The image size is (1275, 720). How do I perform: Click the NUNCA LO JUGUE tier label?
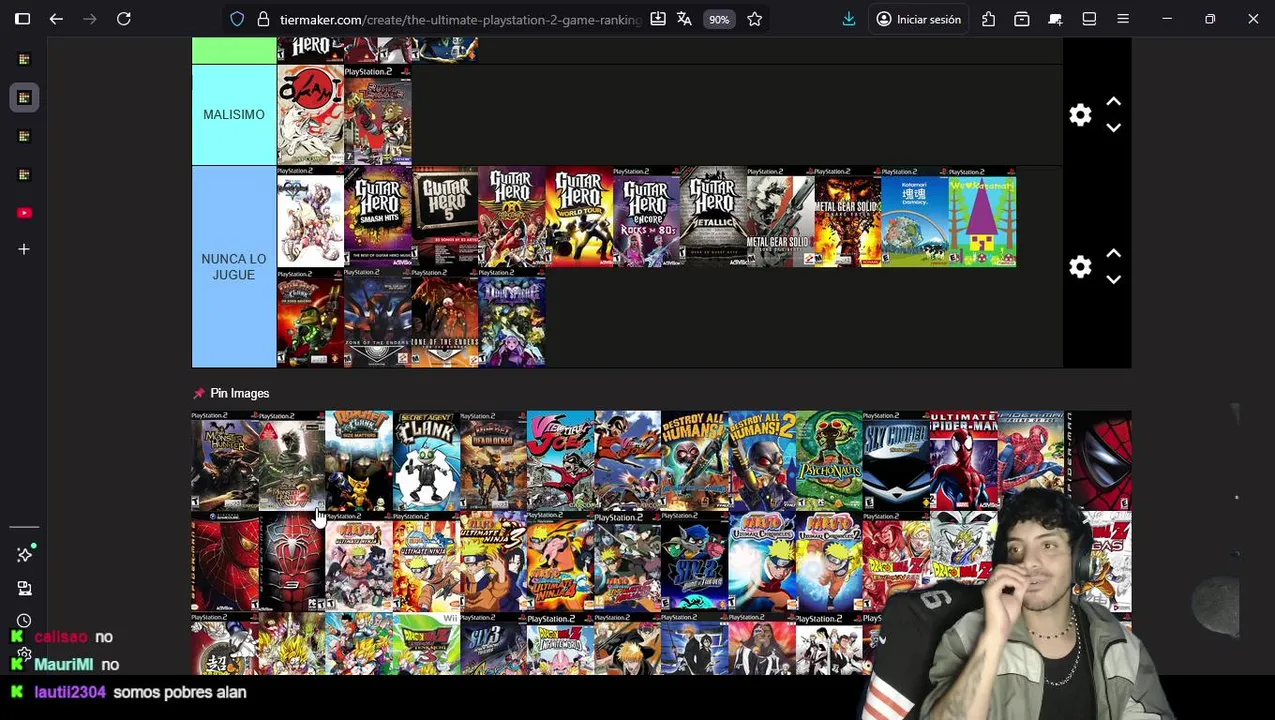pos(234,267)
